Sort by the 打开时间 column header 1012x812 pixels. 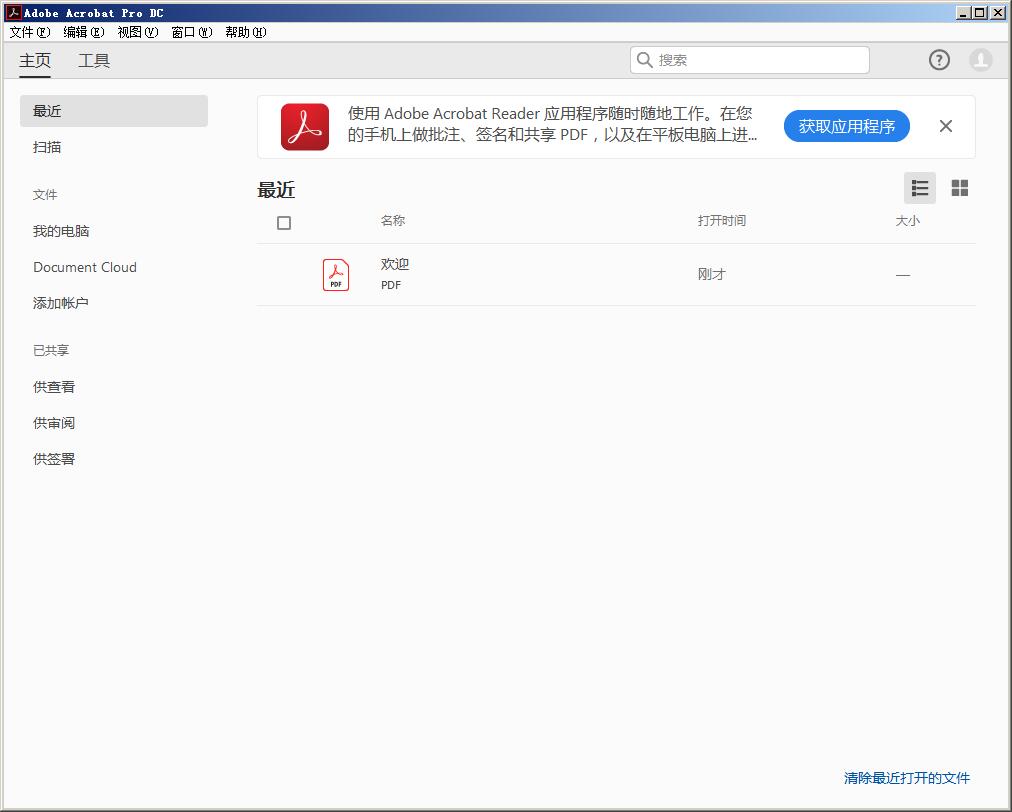[722, 221]
